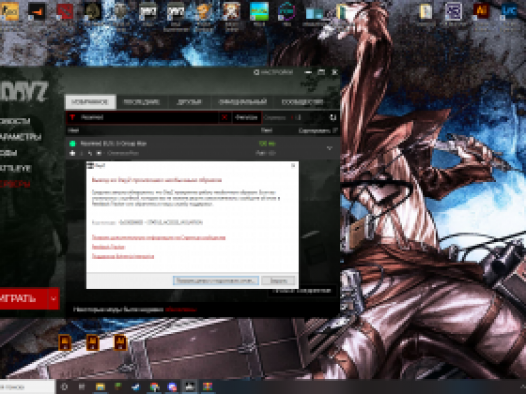This screenshot has height=394, width=526.
Task: Open BATTLEYE in the launcher sidebar
Action: pos(16,168)
